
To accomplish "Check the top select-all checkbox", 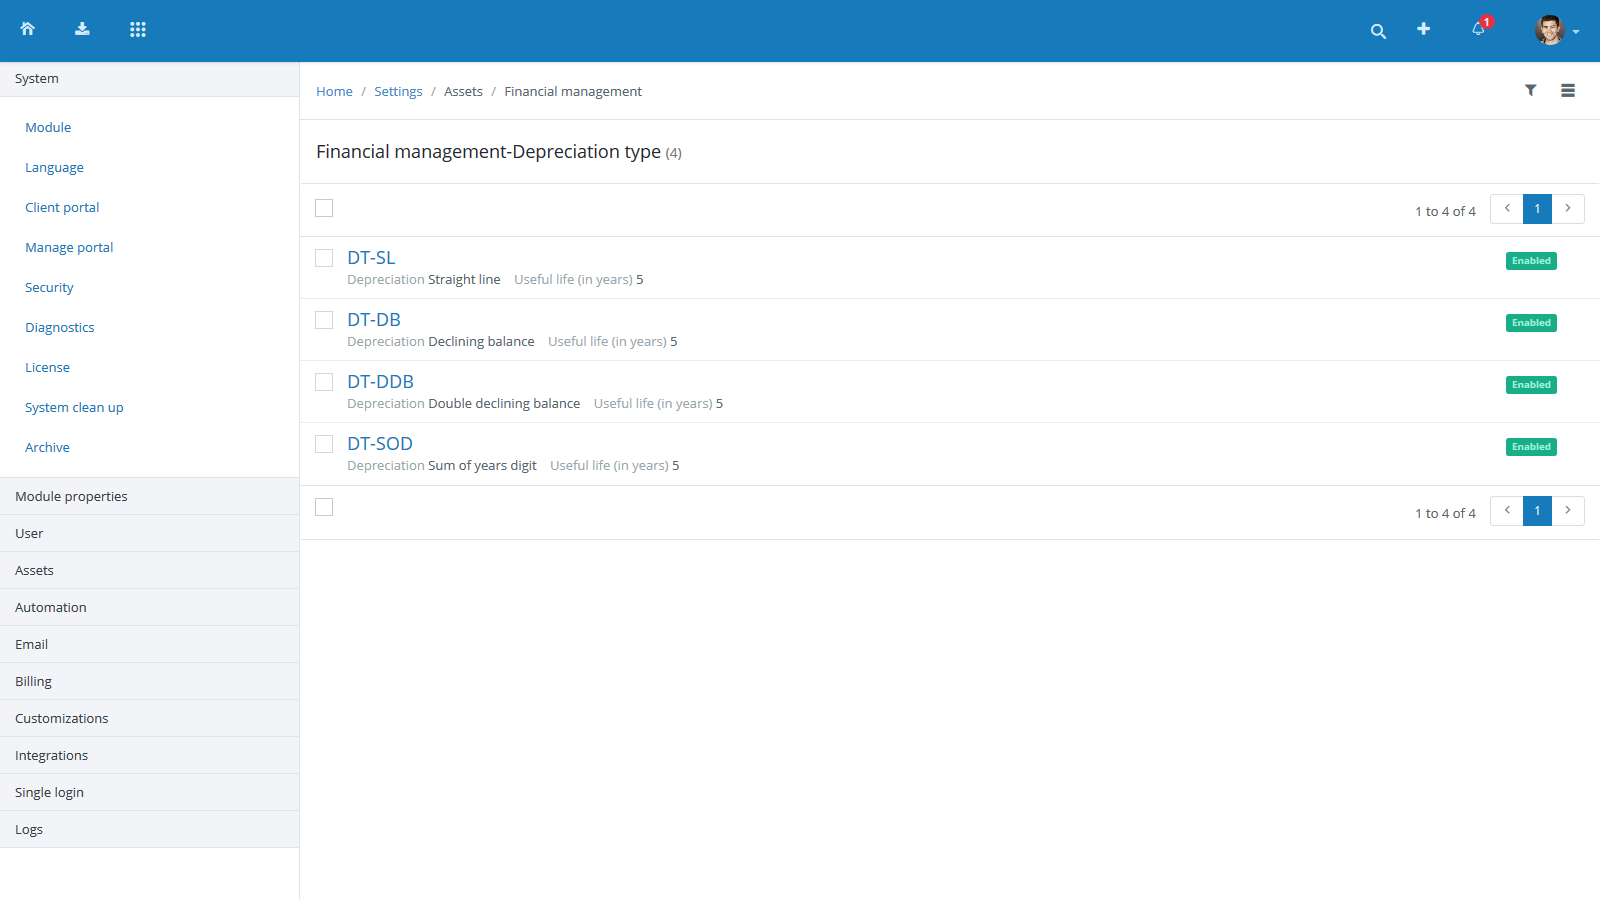I will coord(324,208).
